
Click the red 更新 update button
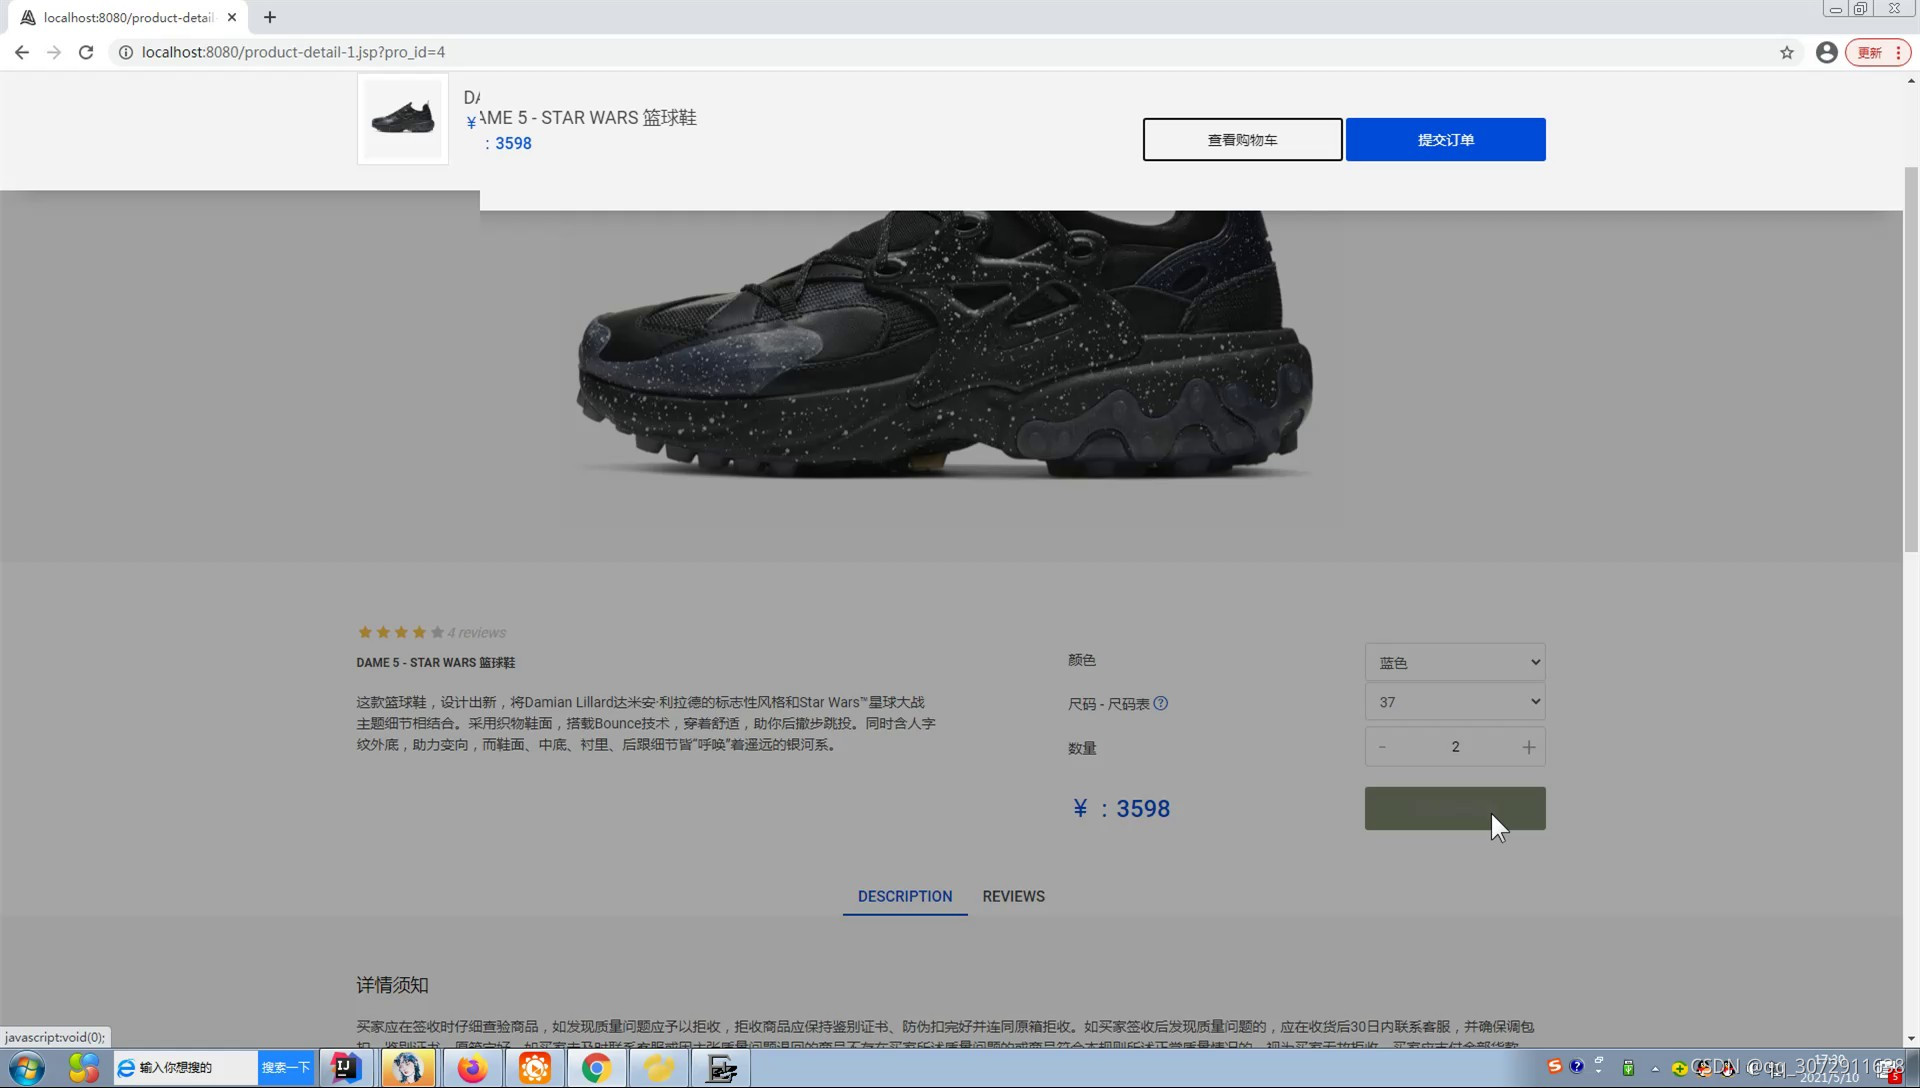tap(1878, 52)
